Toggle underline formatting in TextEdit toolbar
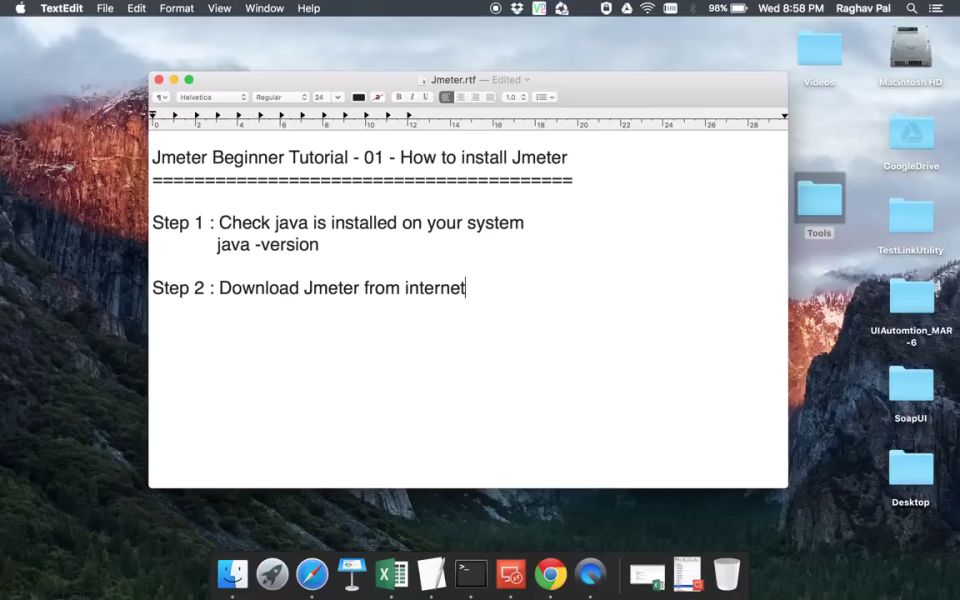The width and height of the screenshot is (960, 600). (x=426, y=97)
